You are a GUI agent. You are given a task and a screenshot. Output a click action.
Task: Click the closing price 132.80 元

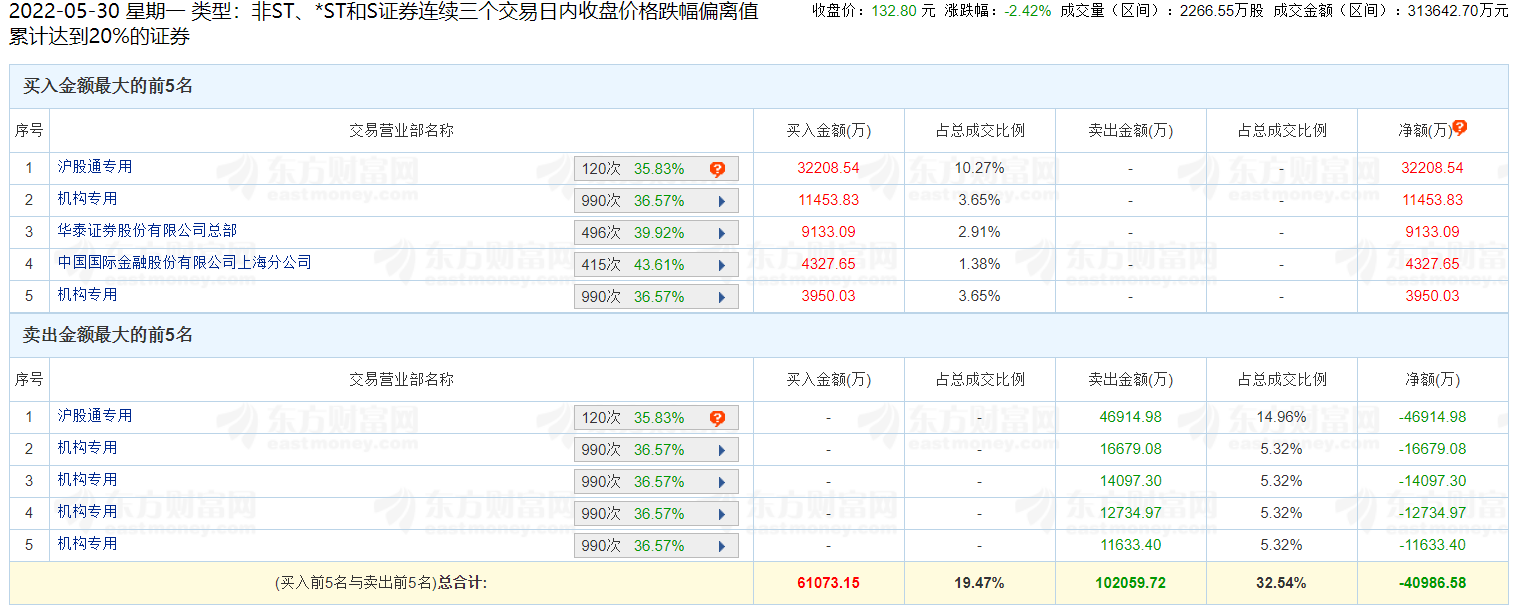(x=902, y=11)
